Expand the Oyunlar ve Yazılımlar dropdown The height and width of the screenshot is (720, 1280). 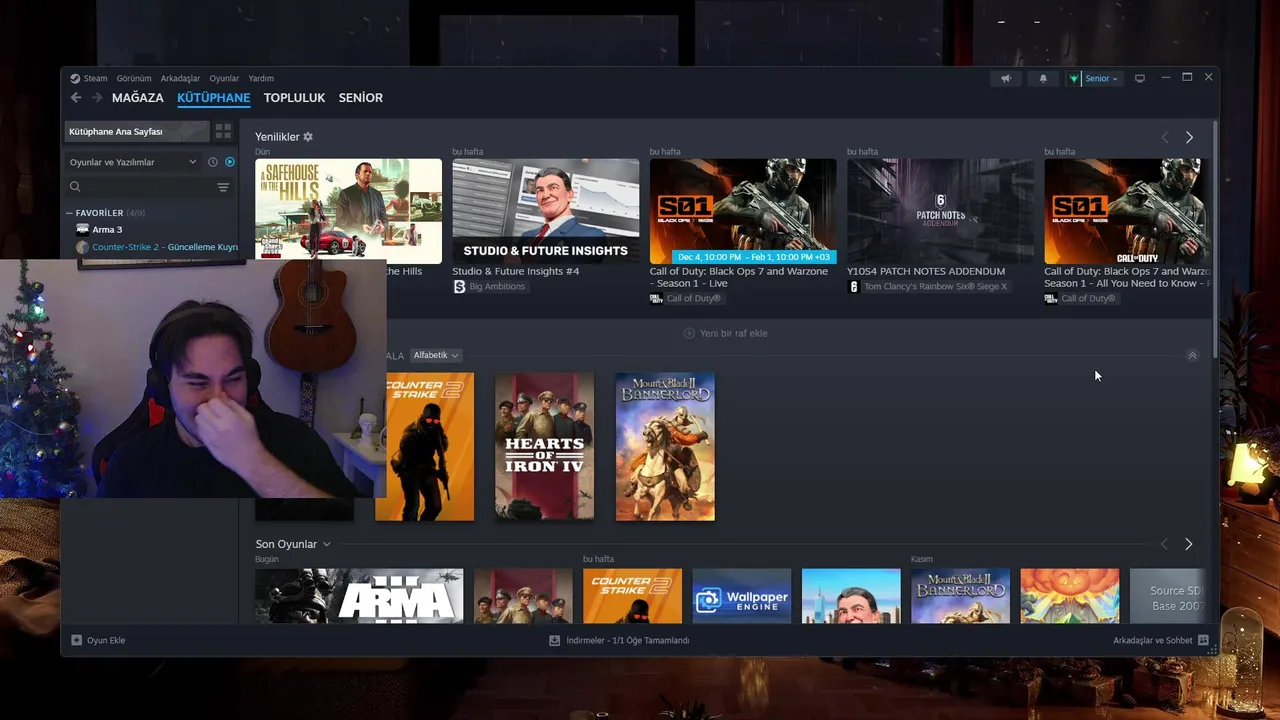click(x=132, y=162)
